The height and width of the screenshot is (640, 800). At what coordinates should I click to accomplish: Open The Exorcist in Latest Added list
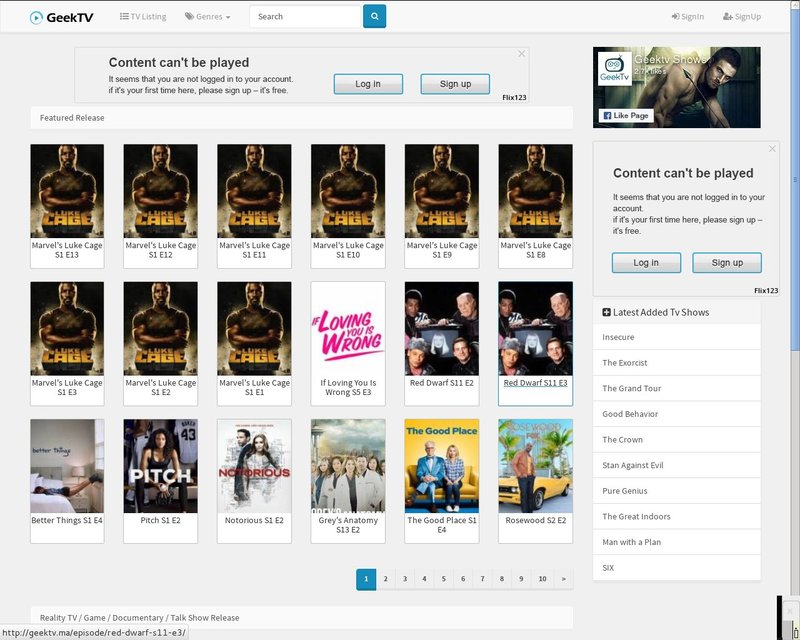point(677,363)
